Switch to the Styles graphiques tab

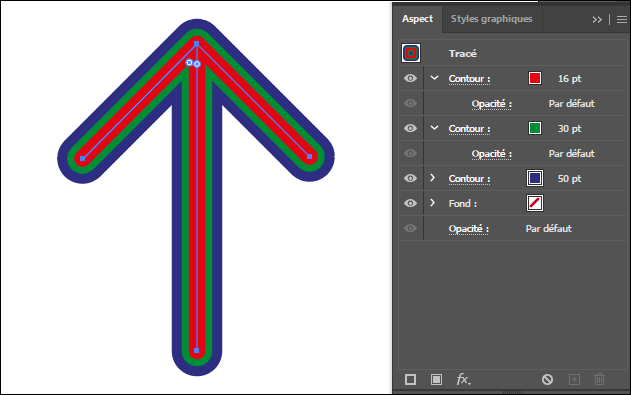coord(491,19)
